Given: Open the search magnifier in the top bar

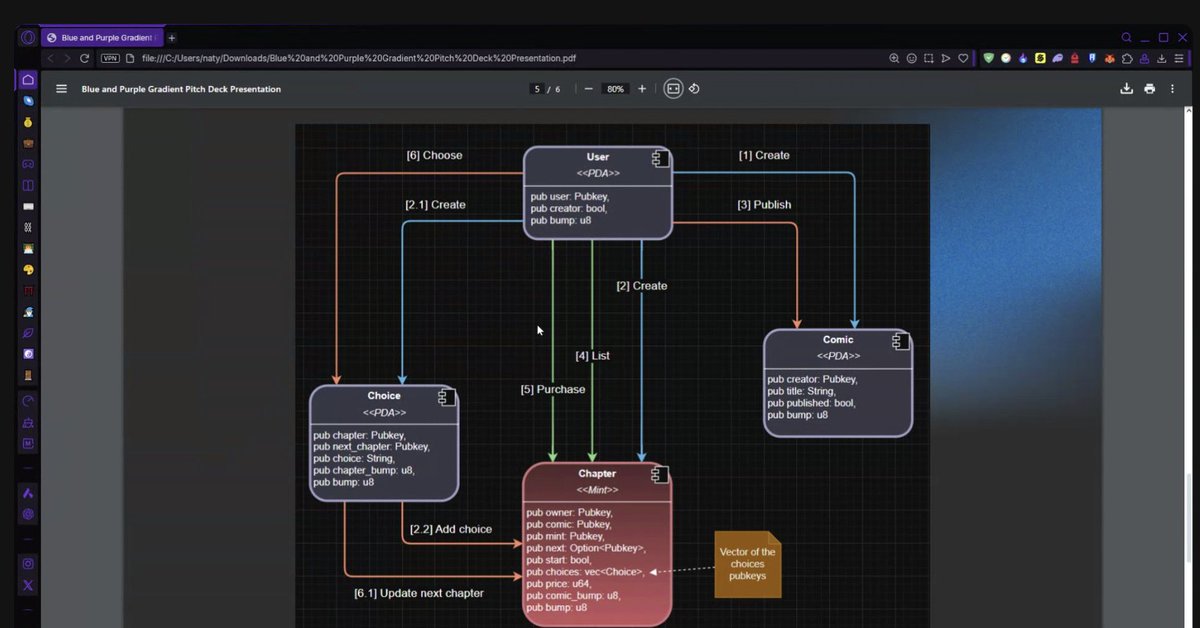Looking at the screenshot, I should coord(1126,37).
